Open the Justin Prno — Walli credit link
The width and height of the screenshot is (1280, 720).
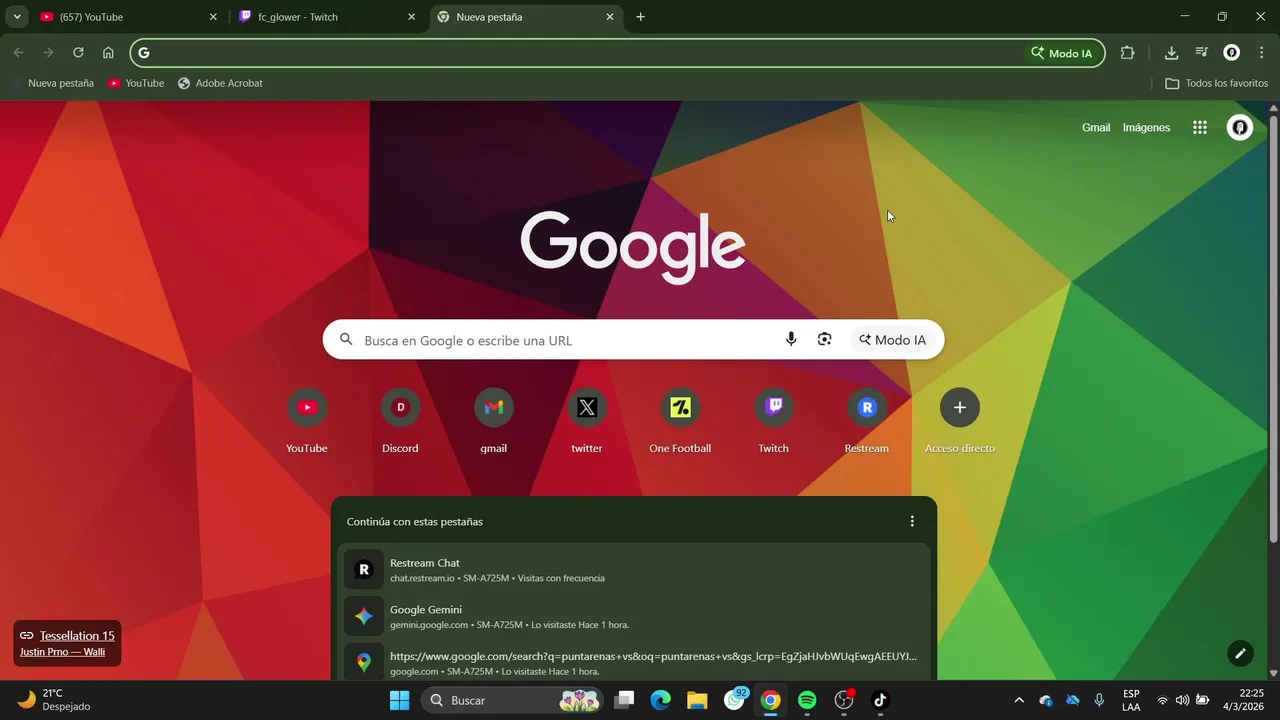62,652
